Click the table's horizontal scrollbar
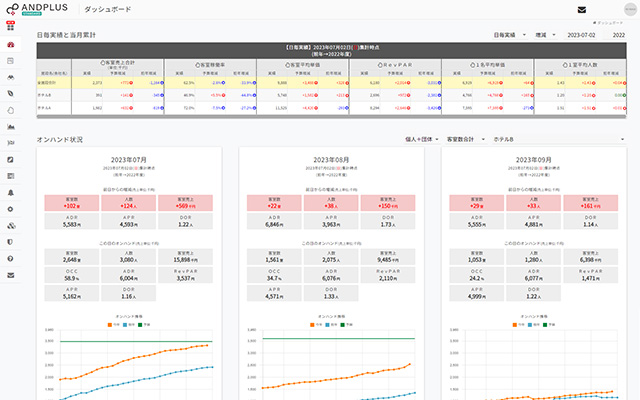The width and height of the screenshot is (640, 400). point(331,117)
